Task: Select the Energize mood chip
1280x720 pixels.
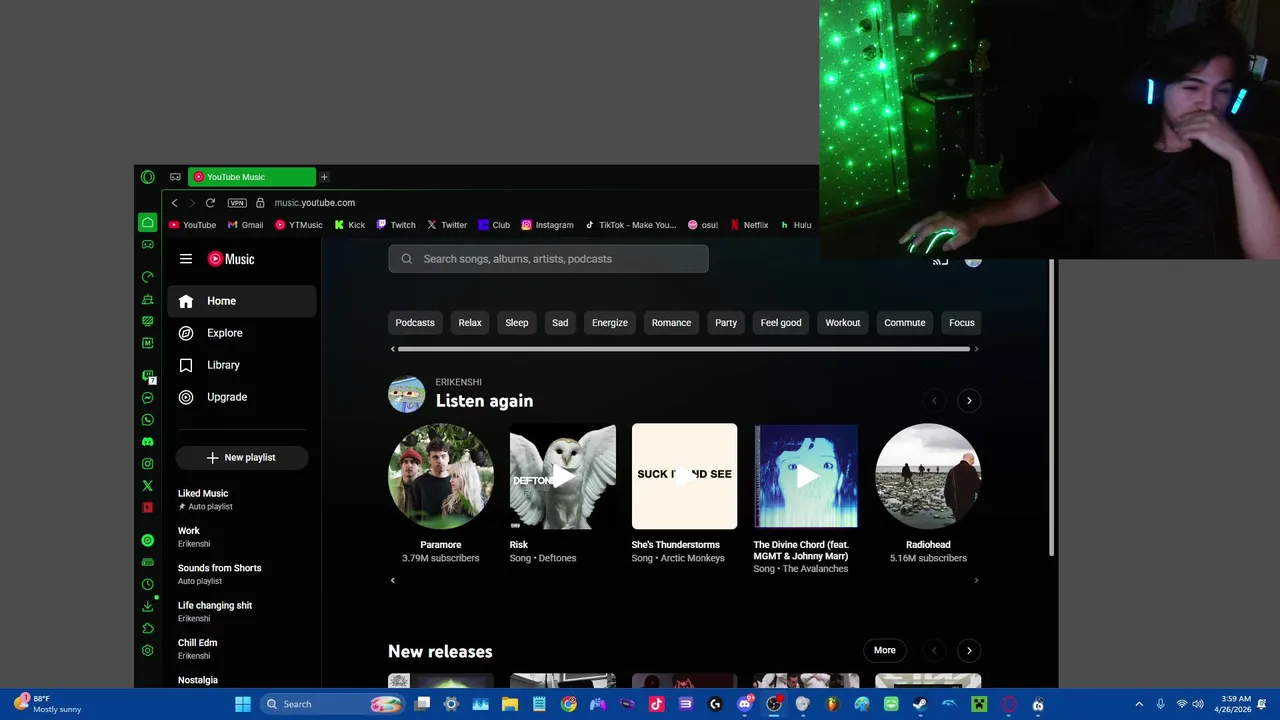Action: click(x=610, y=323)
